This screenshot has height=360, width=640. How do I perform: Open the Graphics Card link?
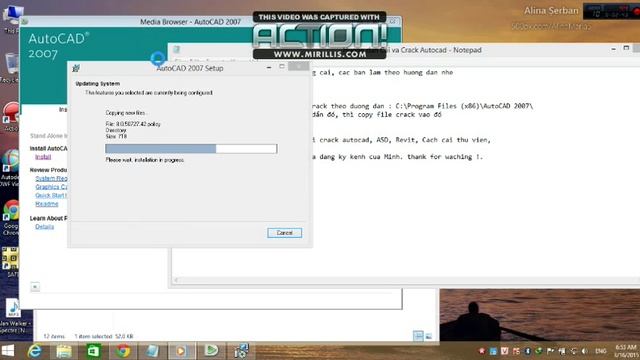tap(51, 187)
